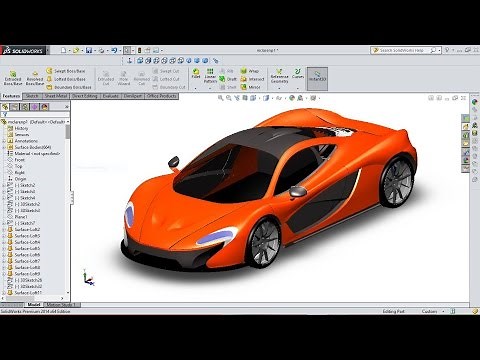The width and height of the screenshot is (480, 360).
Task: Open the Motion Study 1 tab
Action: point(61,305)
